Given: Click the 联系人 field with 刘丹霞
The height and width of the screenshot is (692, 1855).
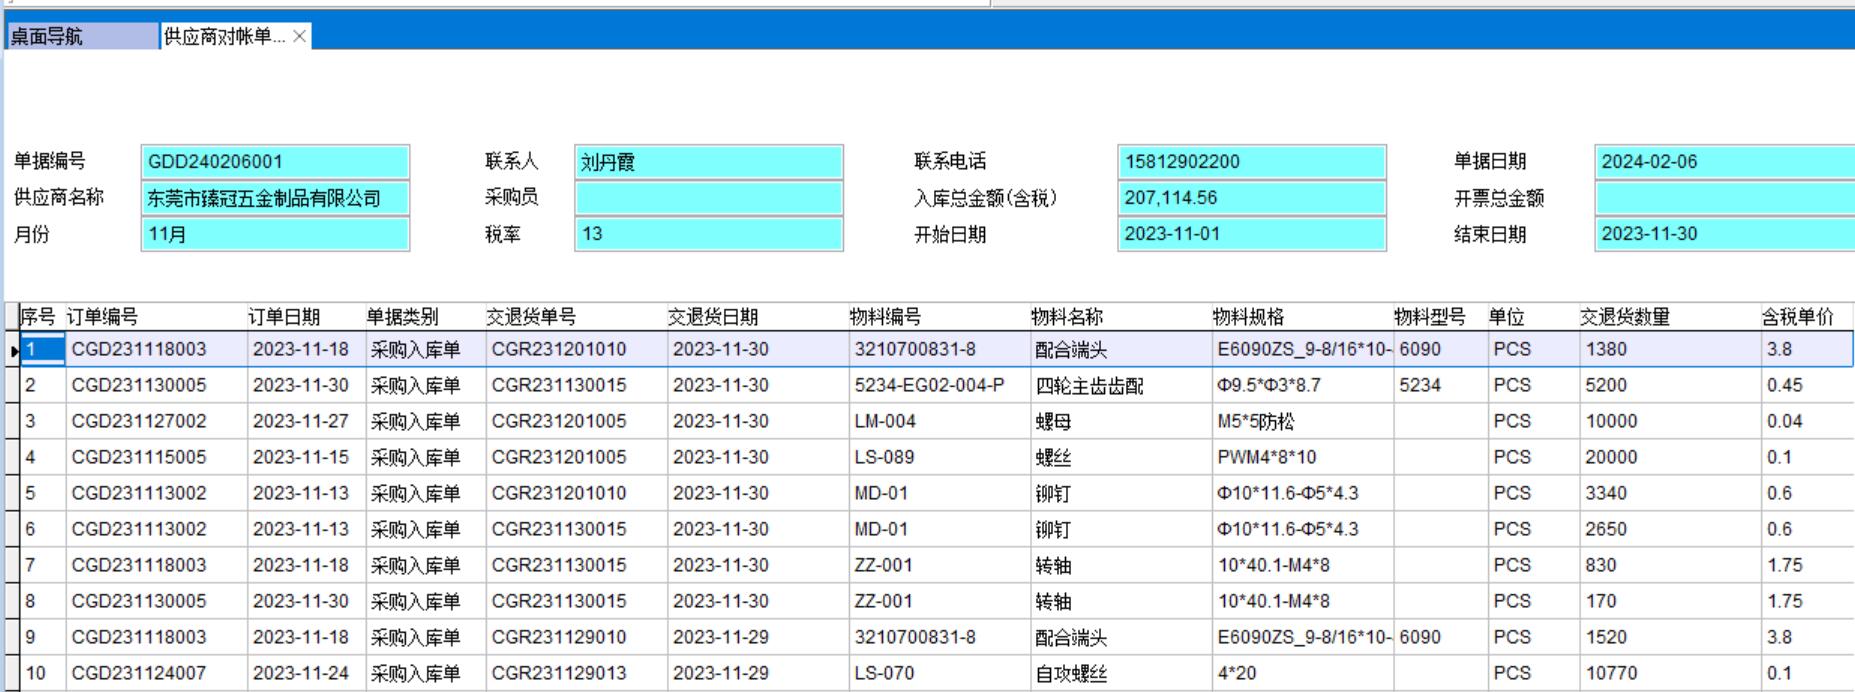Looking at the screenshot, I should (708, 162).
